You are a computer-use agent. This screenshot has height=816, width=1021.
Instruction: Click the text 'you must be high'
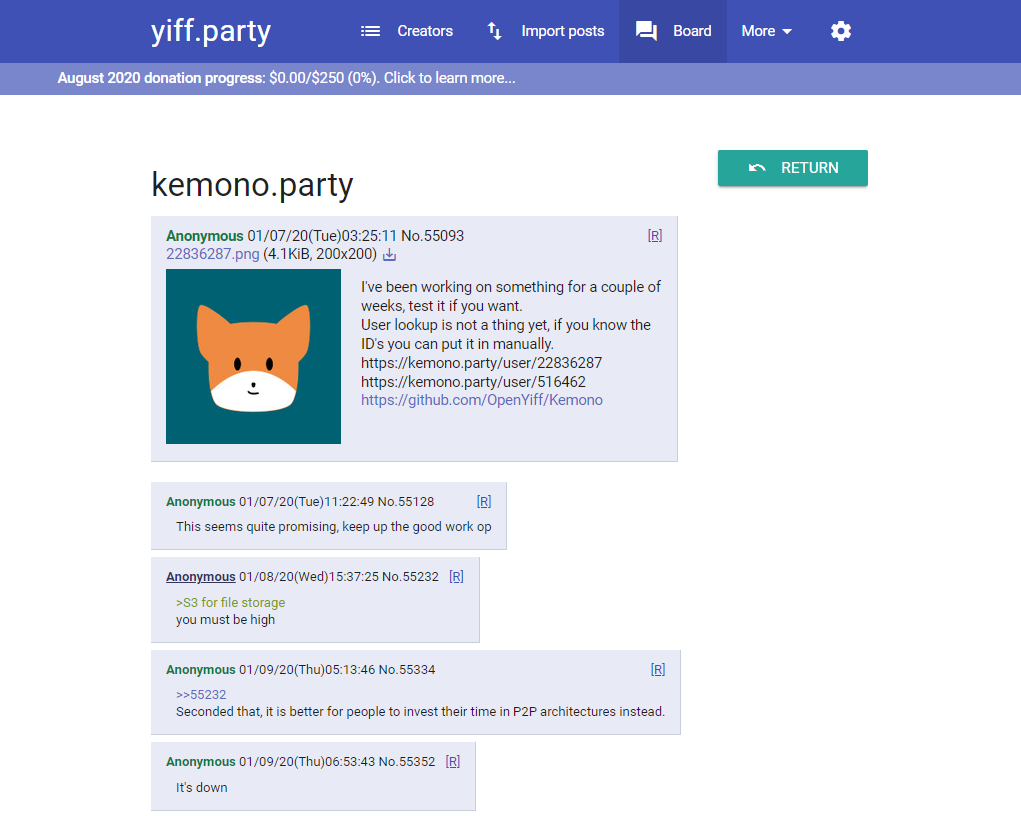[x=225, y=619]
